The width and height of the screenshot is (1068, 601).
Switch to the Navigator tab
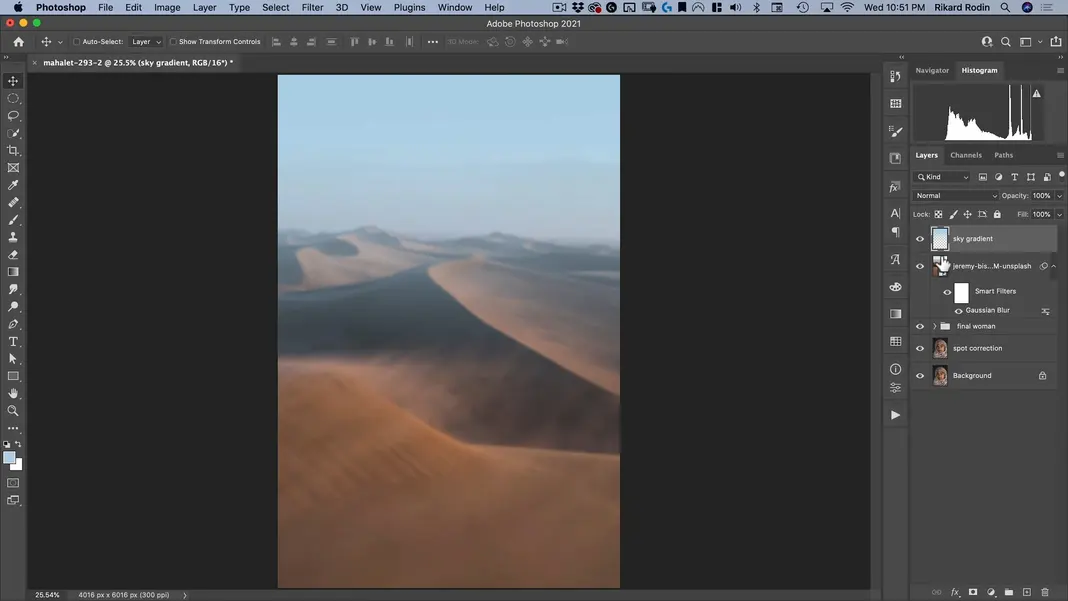pos(932,70)
